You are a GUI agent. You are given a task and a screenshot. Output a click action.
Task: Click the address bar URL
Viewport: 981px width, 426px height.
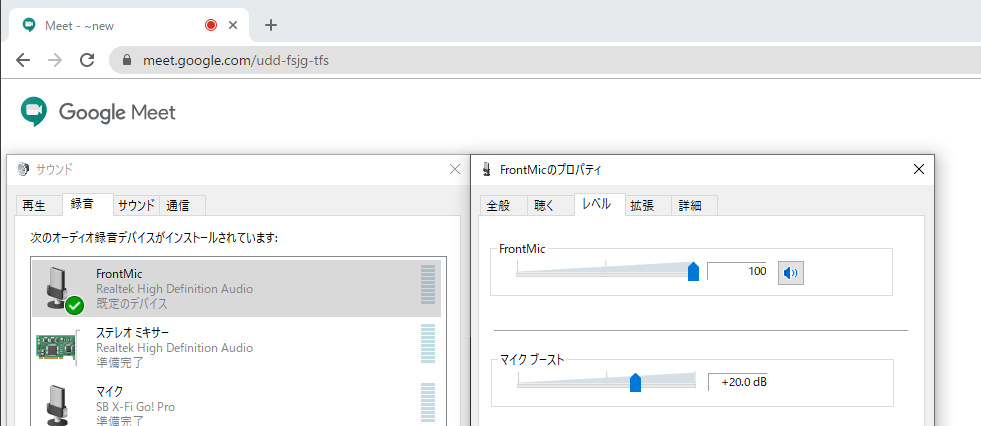point(236,61)
